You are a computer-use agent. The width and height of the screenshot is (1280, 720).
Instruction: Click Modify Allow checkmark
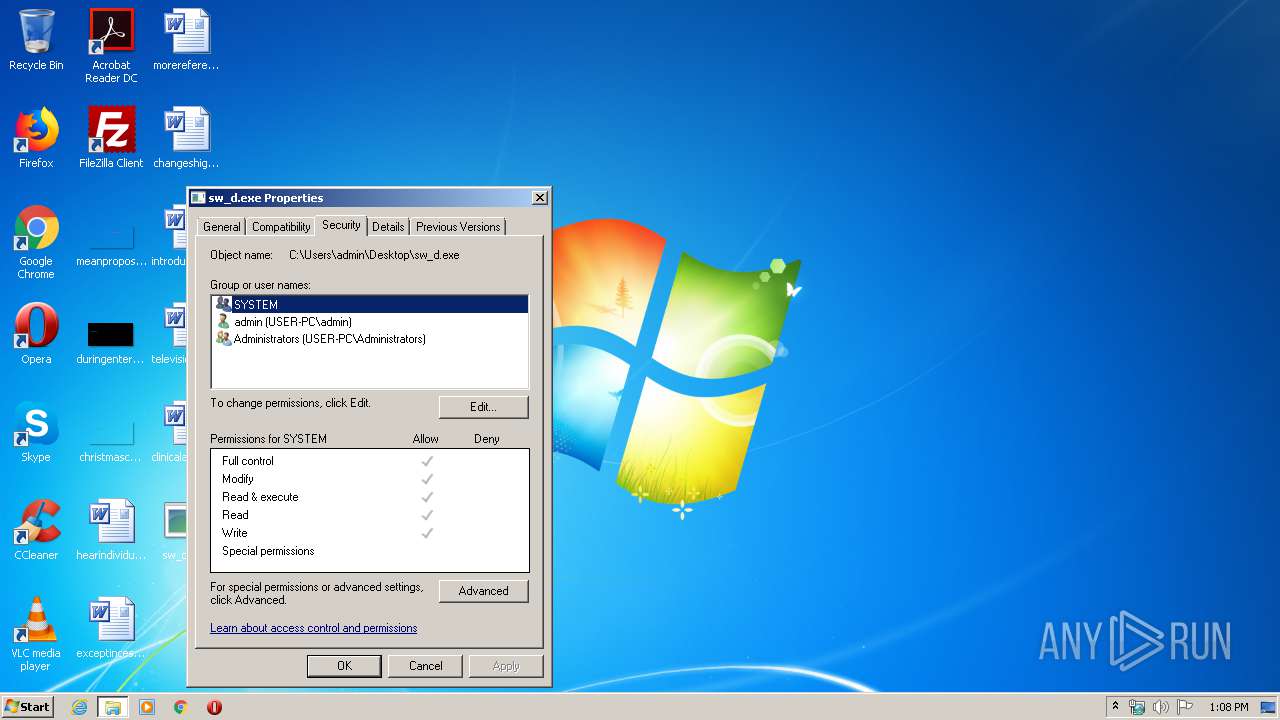(427, 479)
